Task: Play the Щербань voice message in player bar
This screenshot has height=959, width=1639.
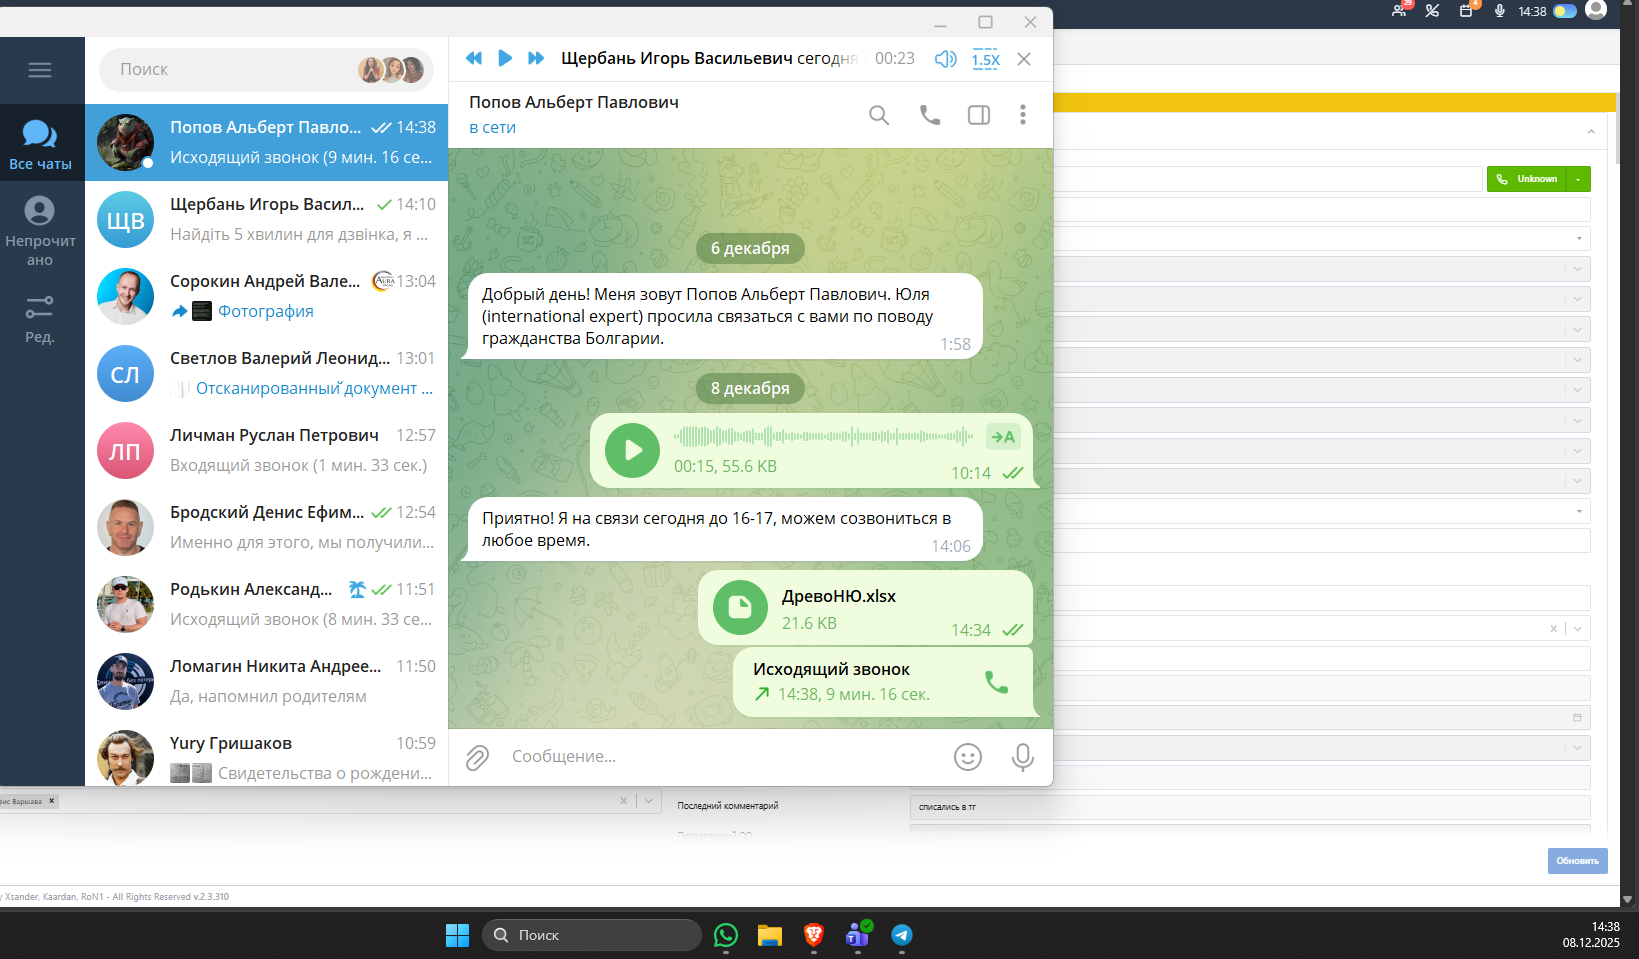Action: pyautogui.click(x=505, y=59)
